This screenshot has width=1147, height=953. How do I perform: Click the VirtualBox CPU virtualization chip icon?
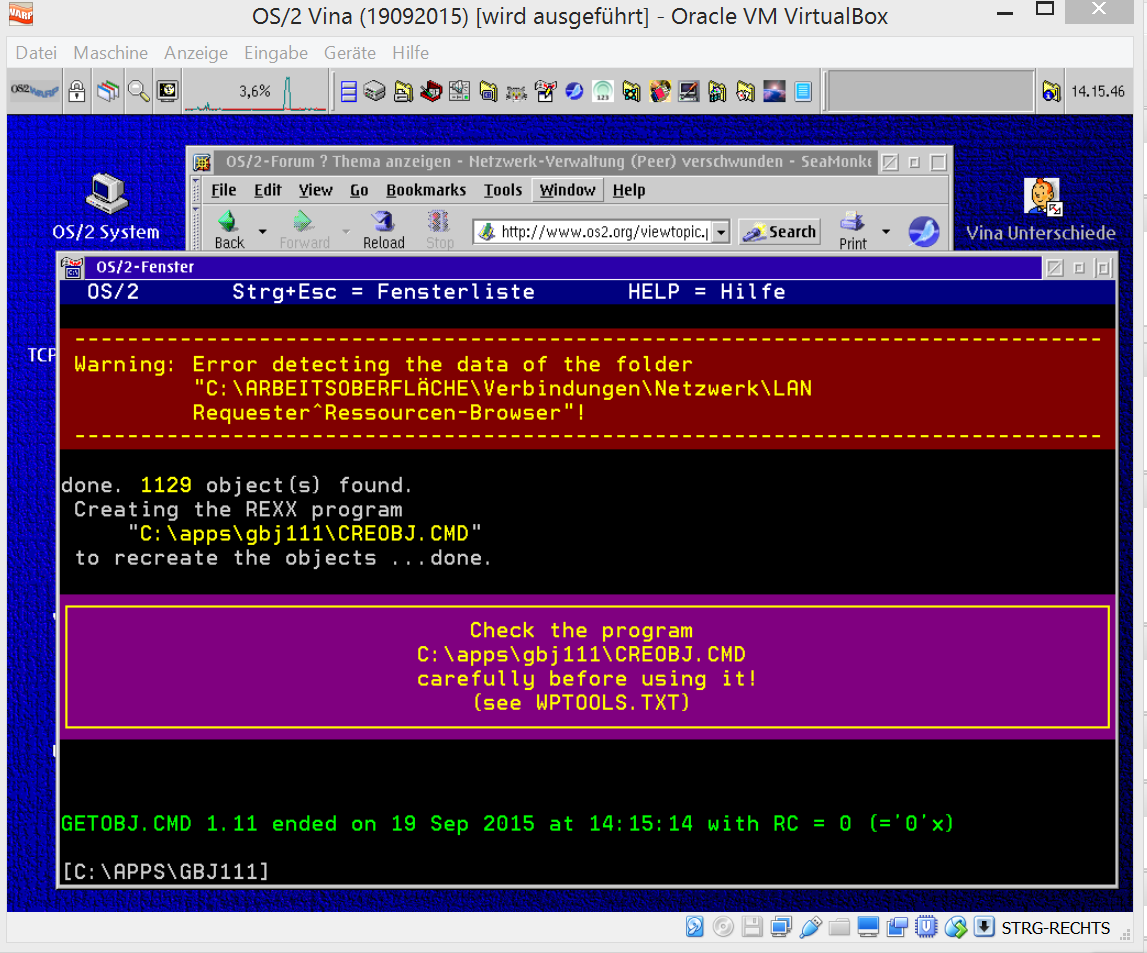coord(926,927)
